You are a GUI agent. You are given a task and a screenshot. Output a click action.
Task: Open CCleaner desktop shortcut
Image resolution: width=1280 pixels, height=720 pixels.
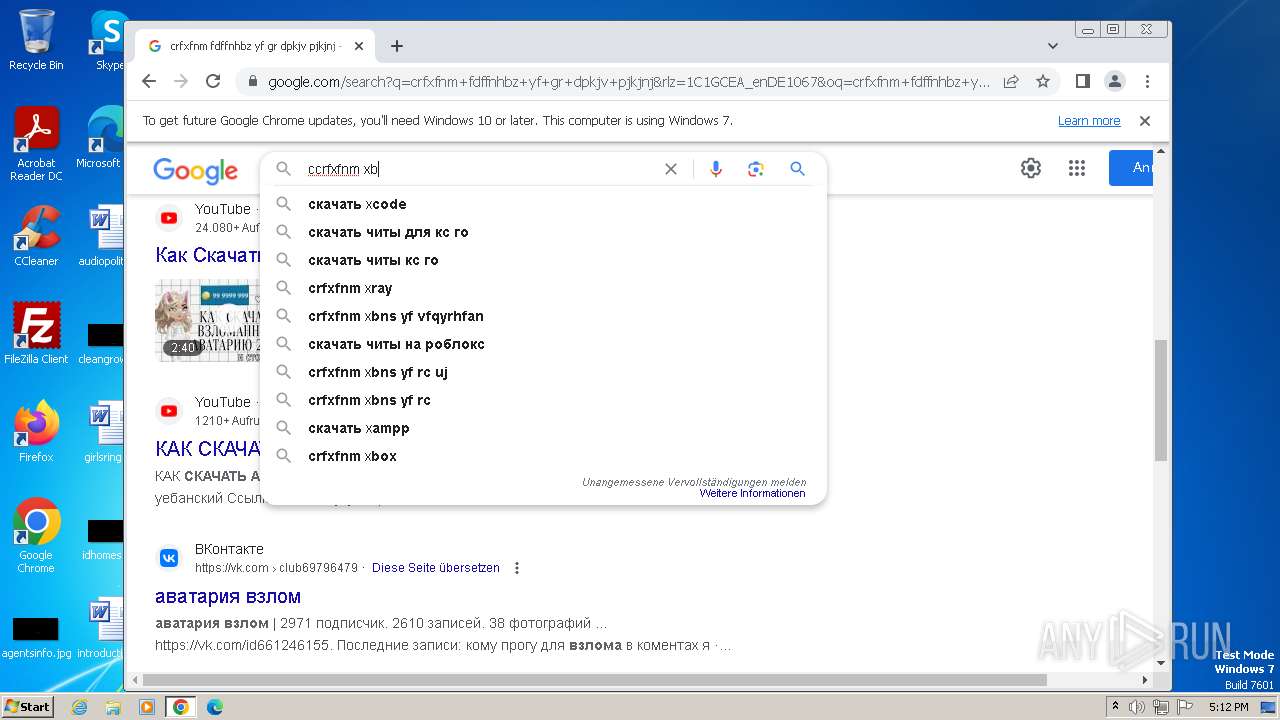[36, 236]
